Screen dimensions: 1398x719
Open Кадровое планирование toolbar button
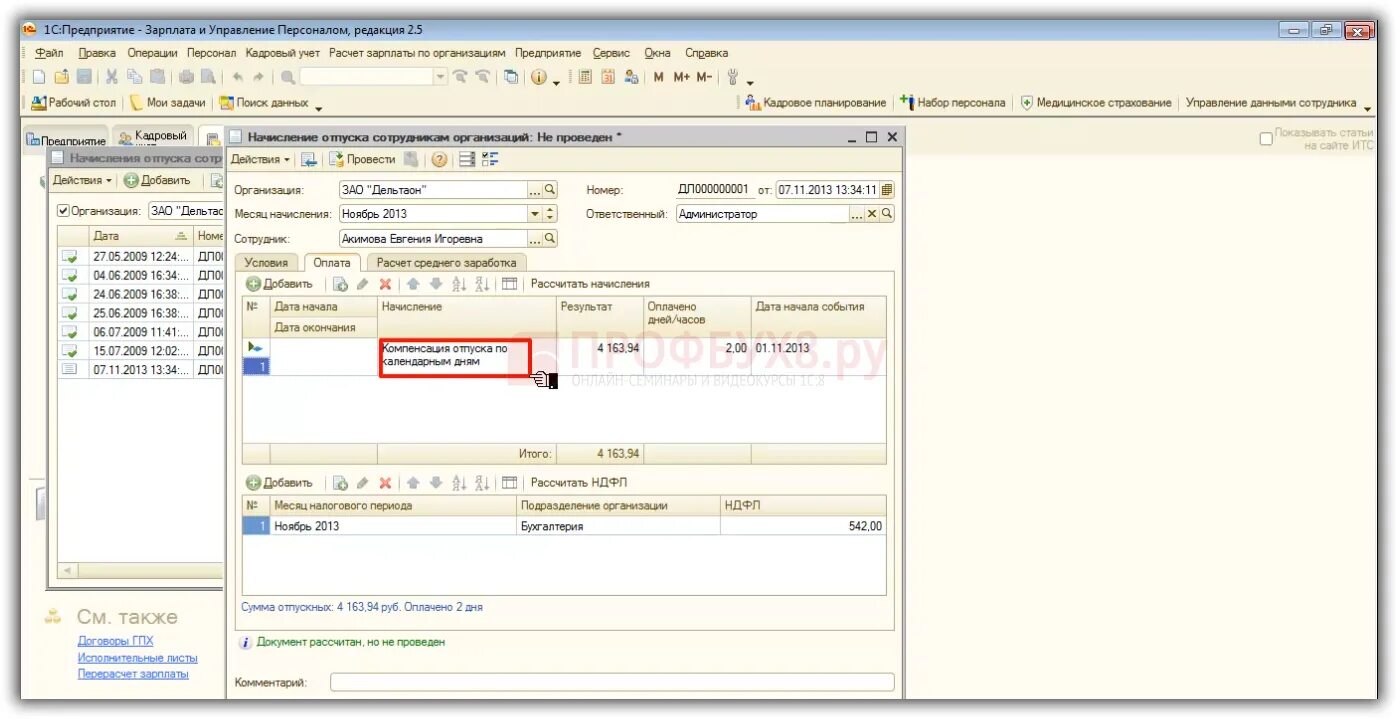816,102
